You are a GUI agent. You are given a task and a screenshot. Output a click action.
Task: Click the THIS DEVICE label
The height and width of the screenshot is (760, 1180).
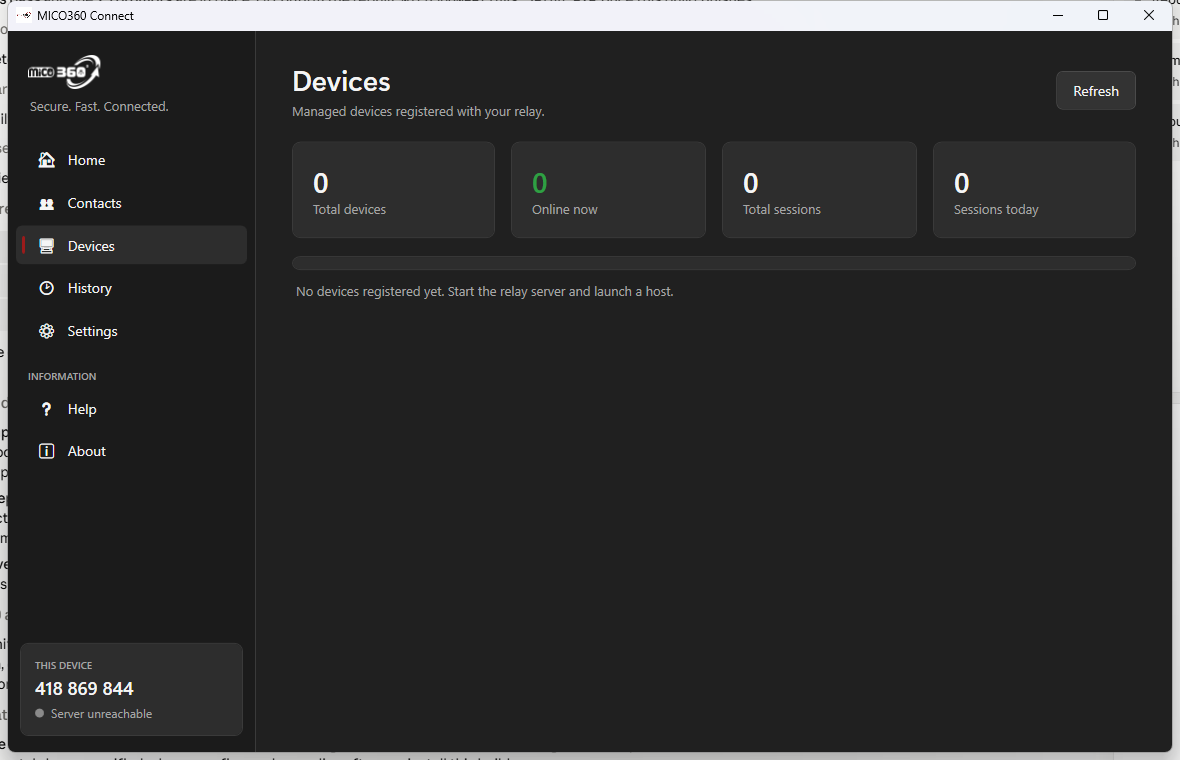pyautogui.click(x=63, y=666)
